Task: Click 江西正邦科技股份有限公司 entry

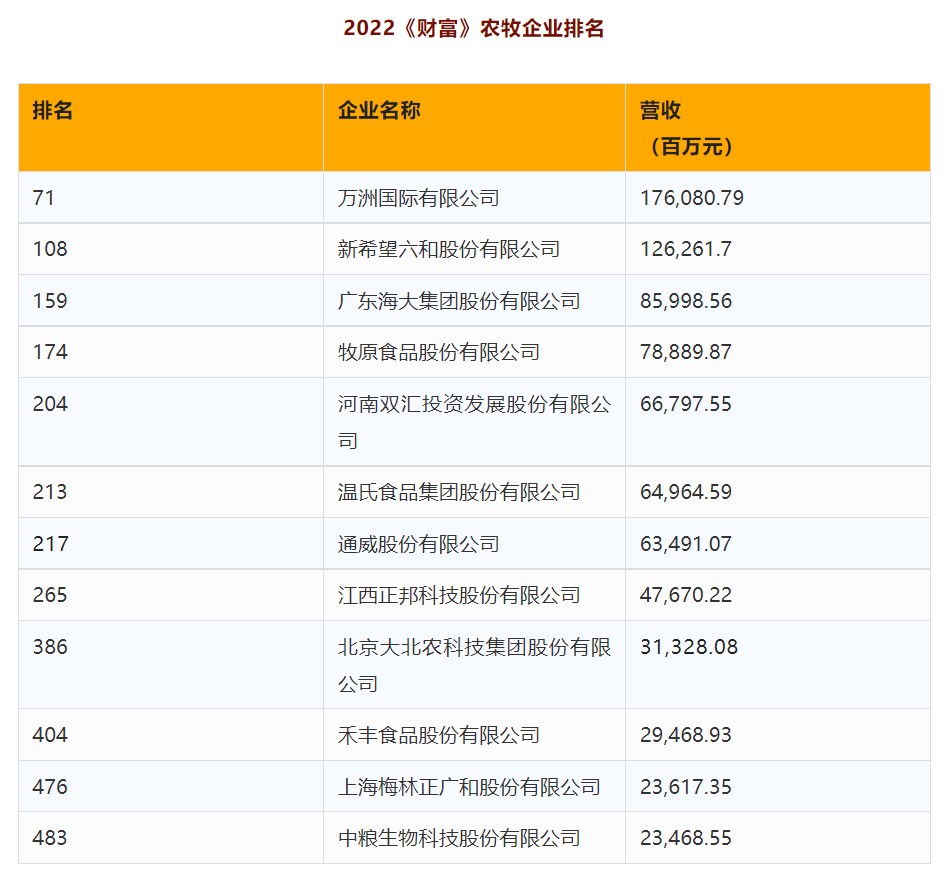Action: pos(459,595)
